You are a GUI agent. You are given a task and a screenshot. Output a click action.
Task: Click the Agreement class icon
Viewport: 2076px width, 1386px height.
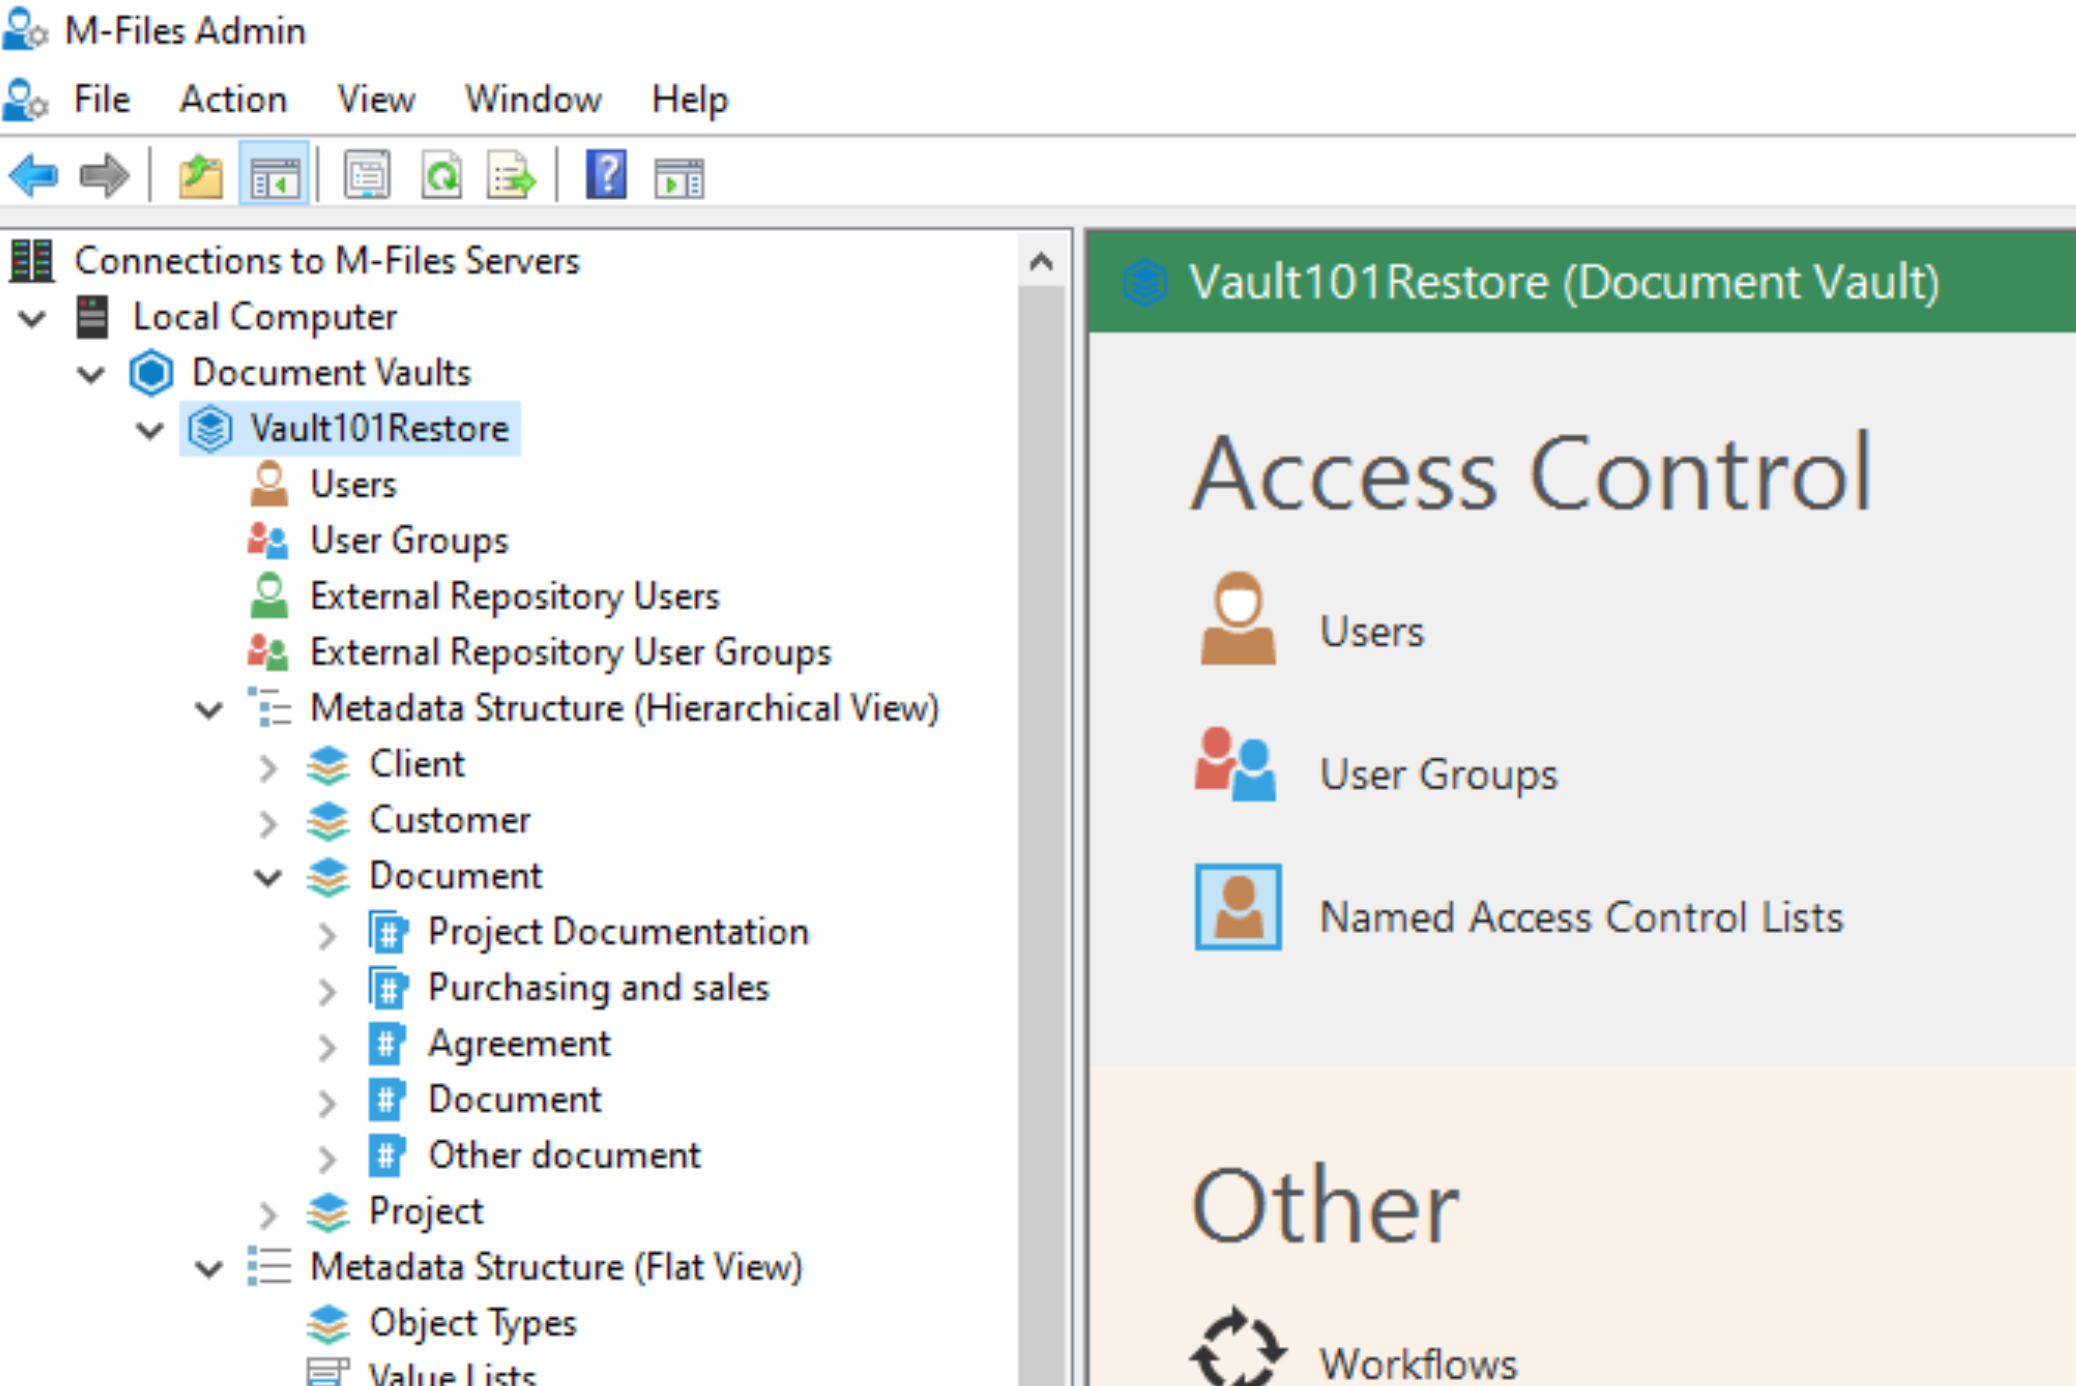(386, 1044)
